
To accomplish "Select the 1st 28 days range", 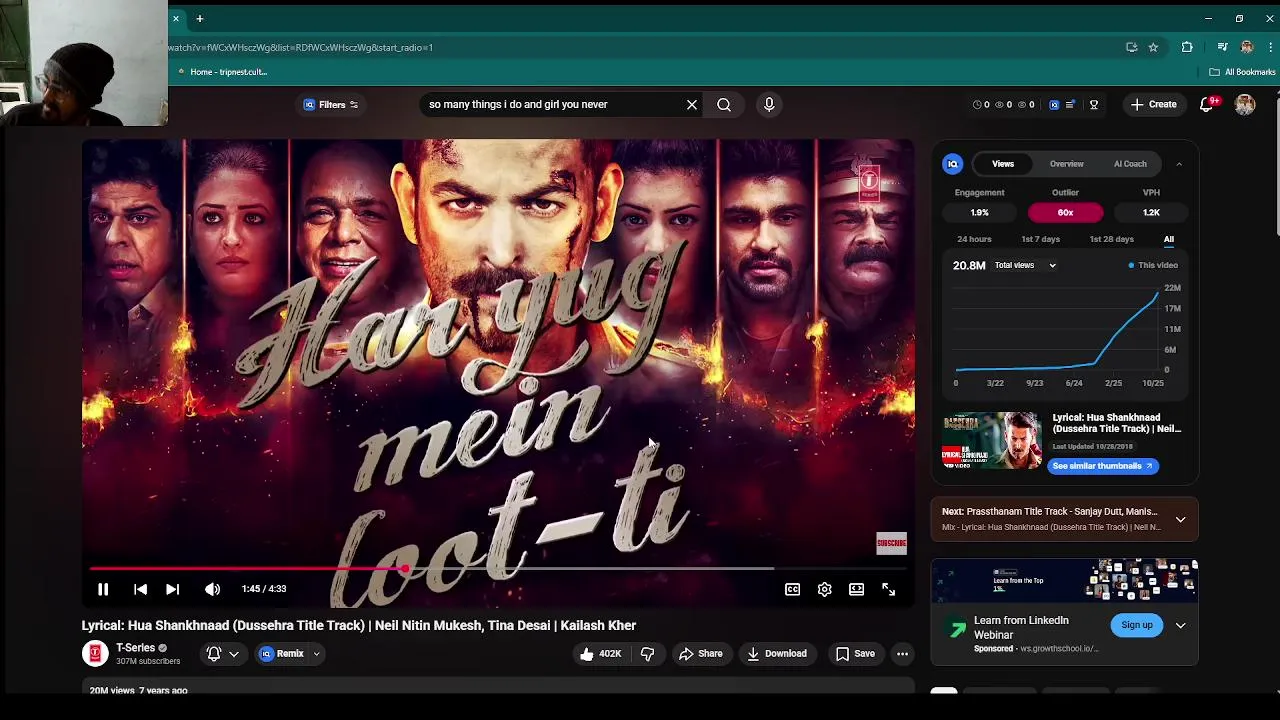I will (1111, 239).
